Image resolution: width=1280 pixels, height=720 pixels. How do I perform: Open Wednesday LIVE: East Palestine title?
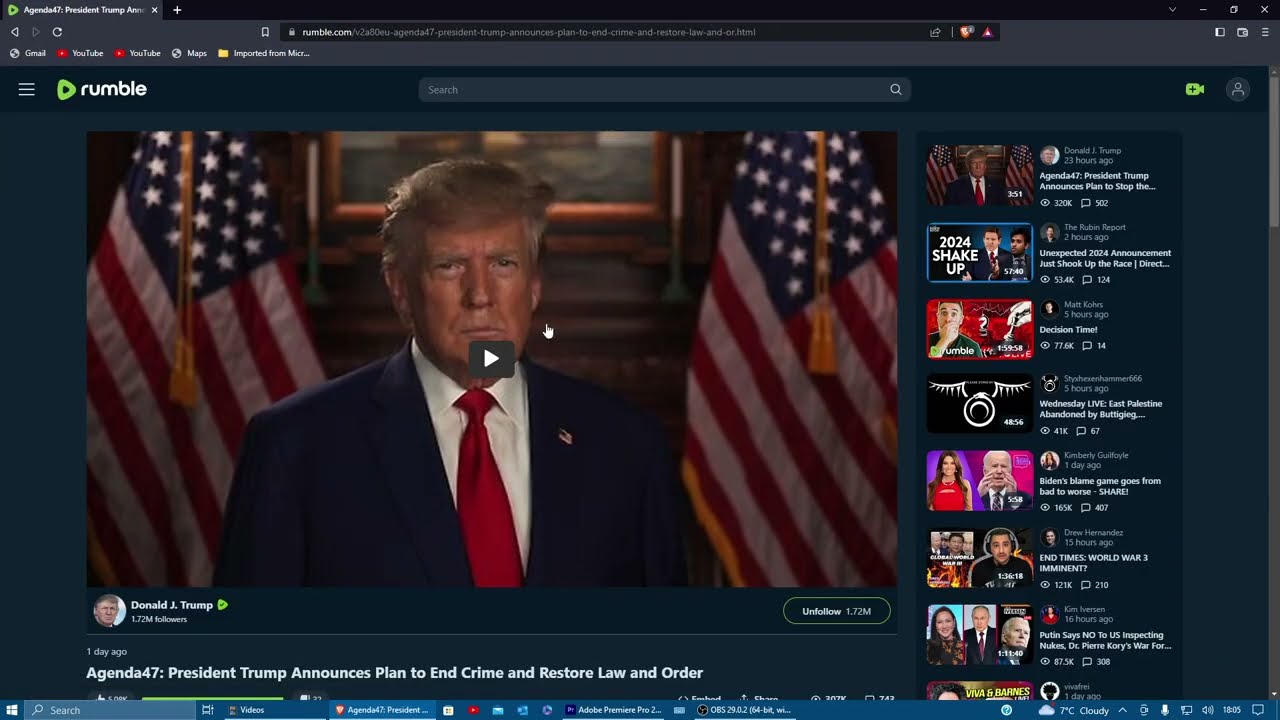1100,409
